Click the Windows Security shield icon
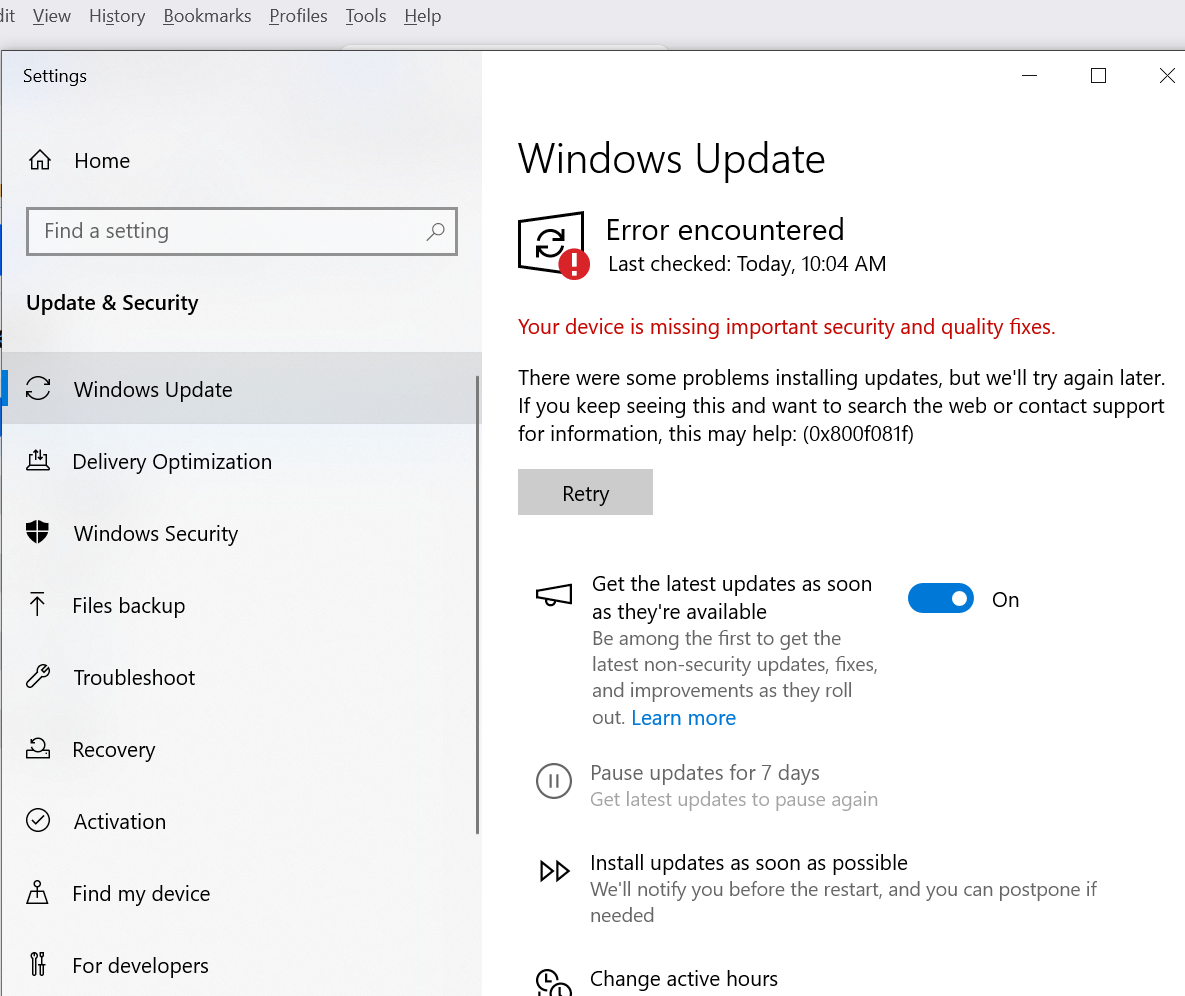1185x996 pixels. coord(37,532)
